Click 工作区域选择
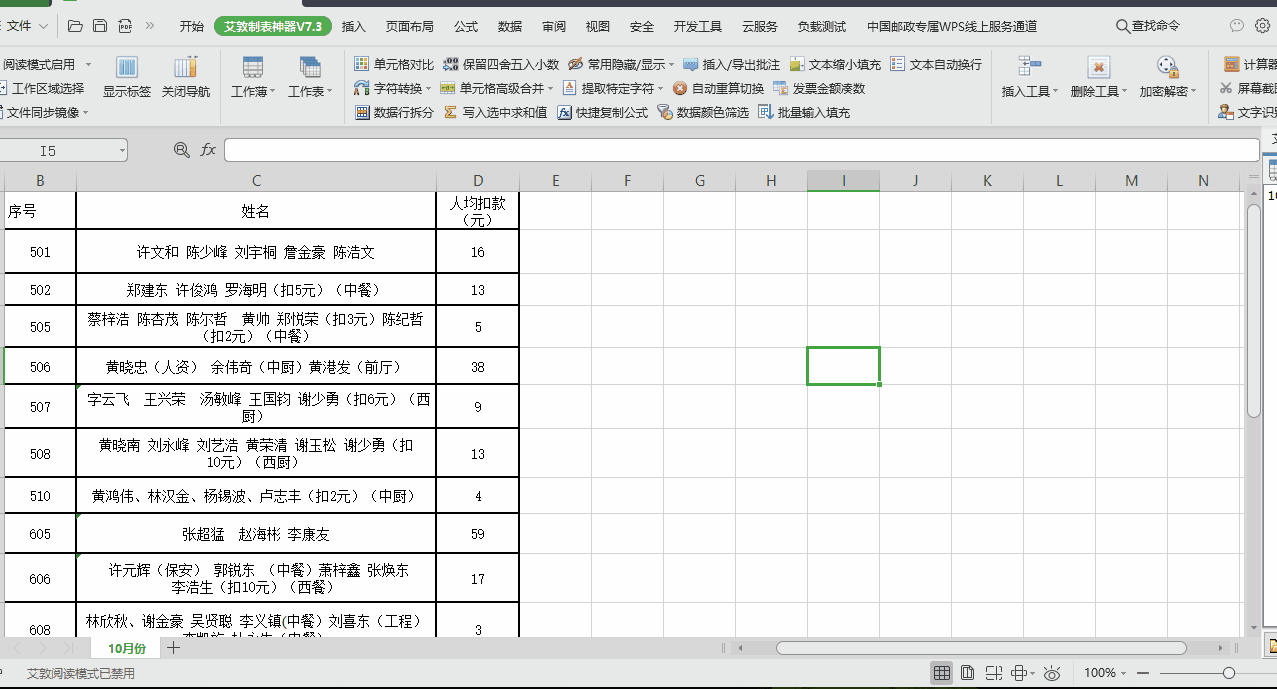 tap(41, 88)
